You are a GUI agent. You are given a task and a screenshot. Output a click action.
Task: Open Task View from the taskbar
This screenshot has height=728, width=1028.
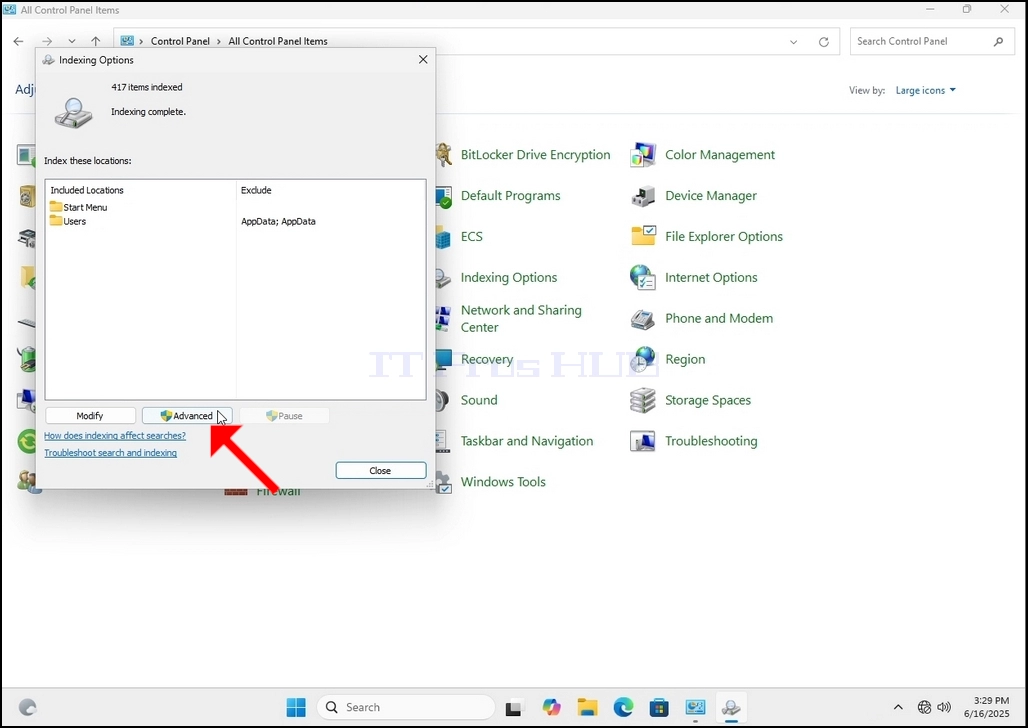pos(513,707)
